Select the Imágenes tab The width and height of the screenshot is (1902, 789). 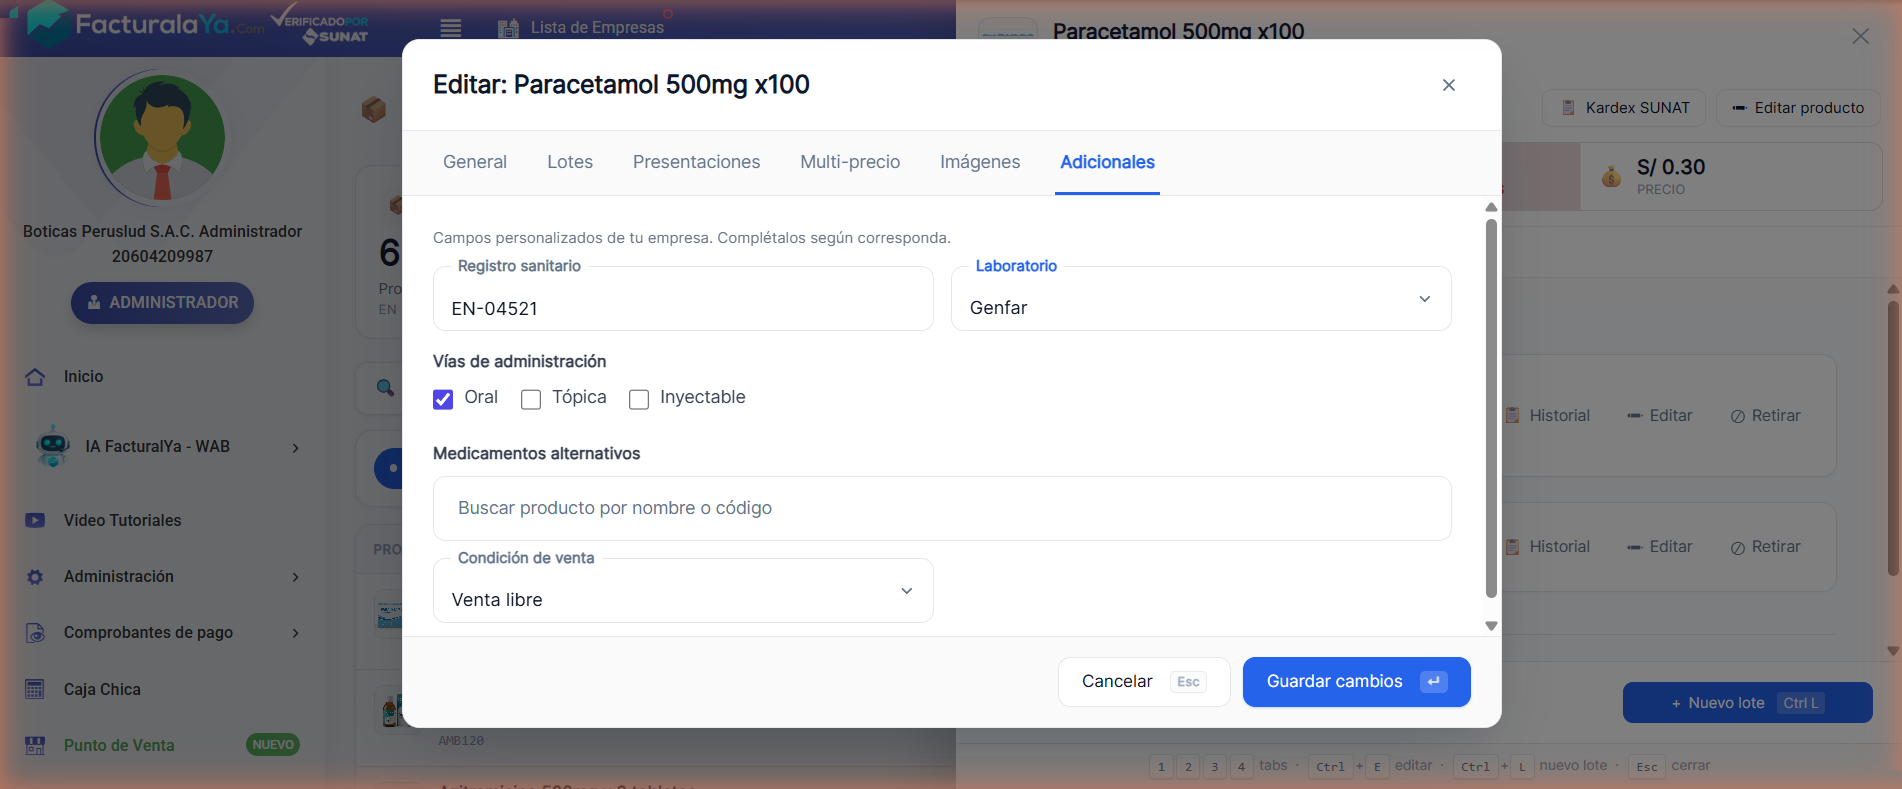[x=980, y=162]
